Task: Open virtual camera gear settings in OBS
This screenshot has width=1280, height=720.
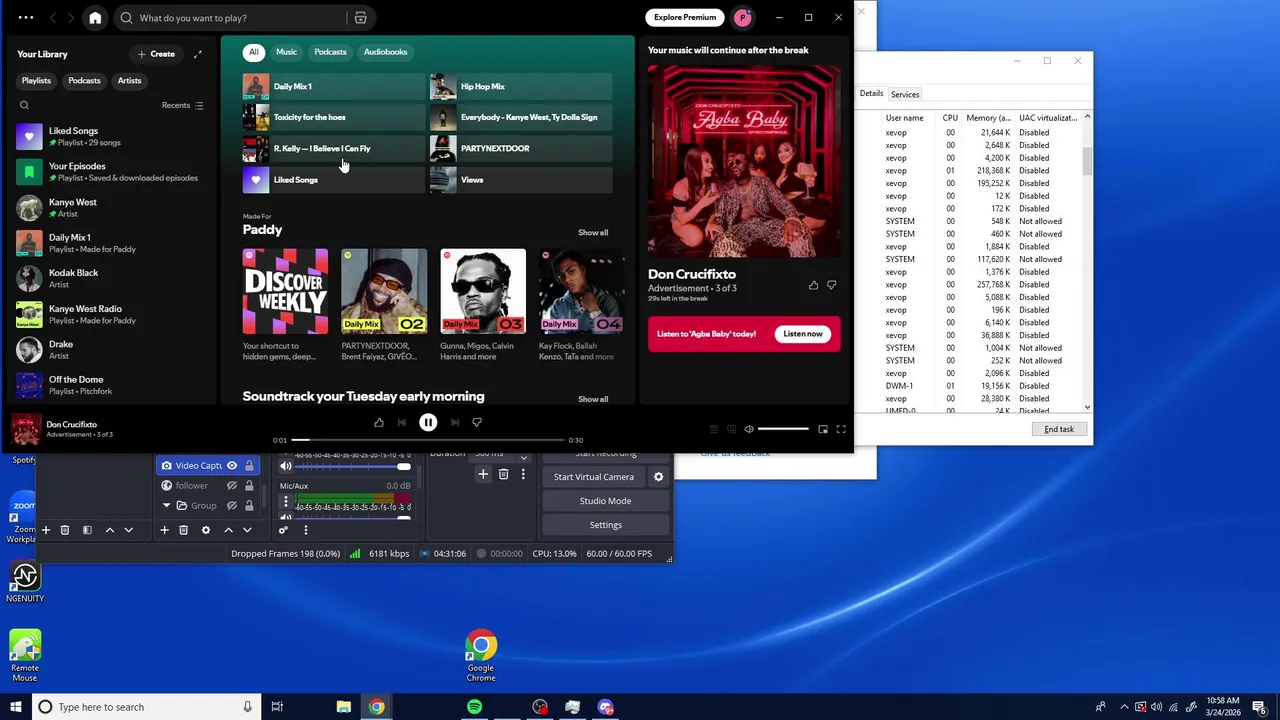Action: [x=658, y=477]
